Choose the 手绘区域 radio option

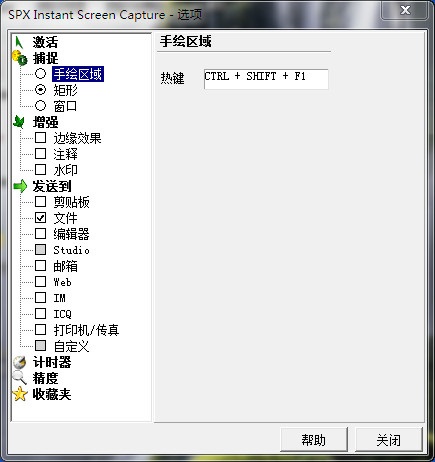tap(40, 74)
